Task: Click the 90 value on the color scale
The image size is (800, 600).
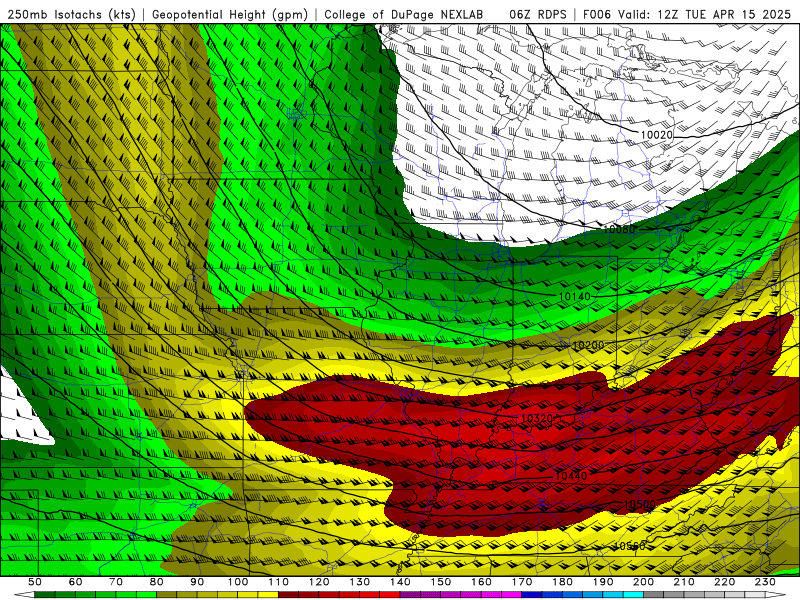Action: tap(197, 582)
